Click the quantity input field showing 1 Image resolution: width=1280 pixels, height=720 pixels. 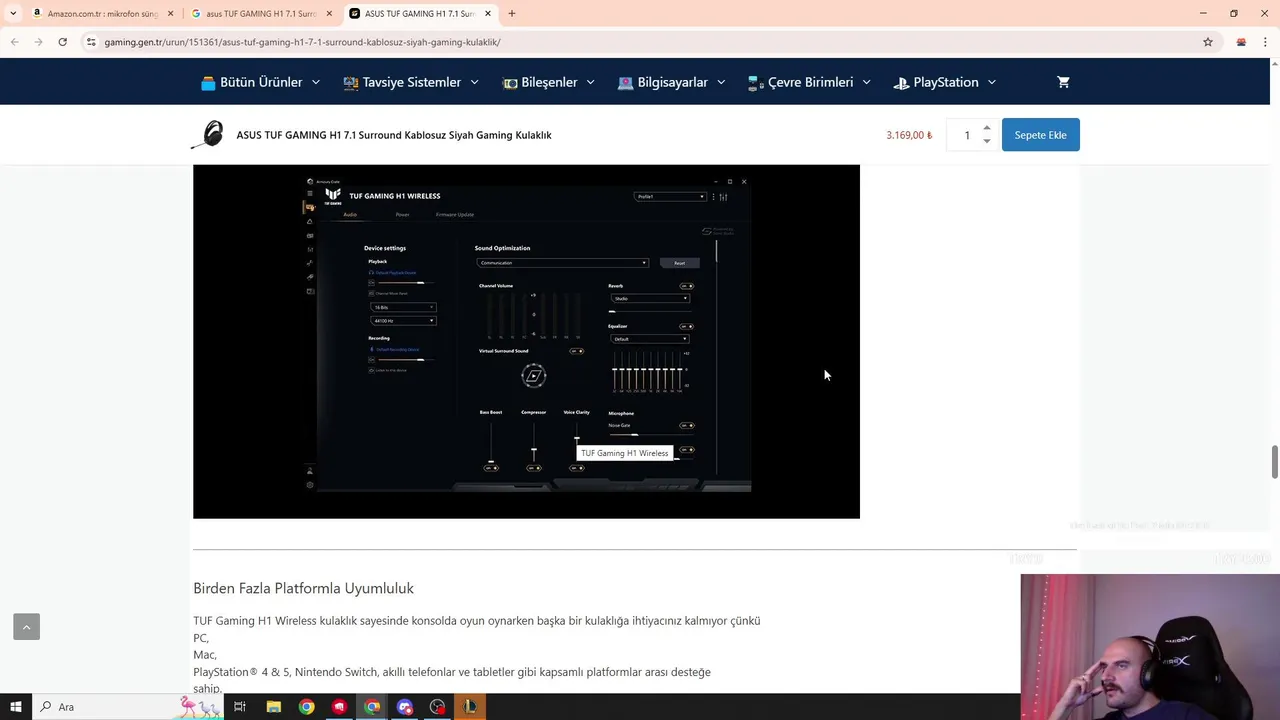point(966,135)
